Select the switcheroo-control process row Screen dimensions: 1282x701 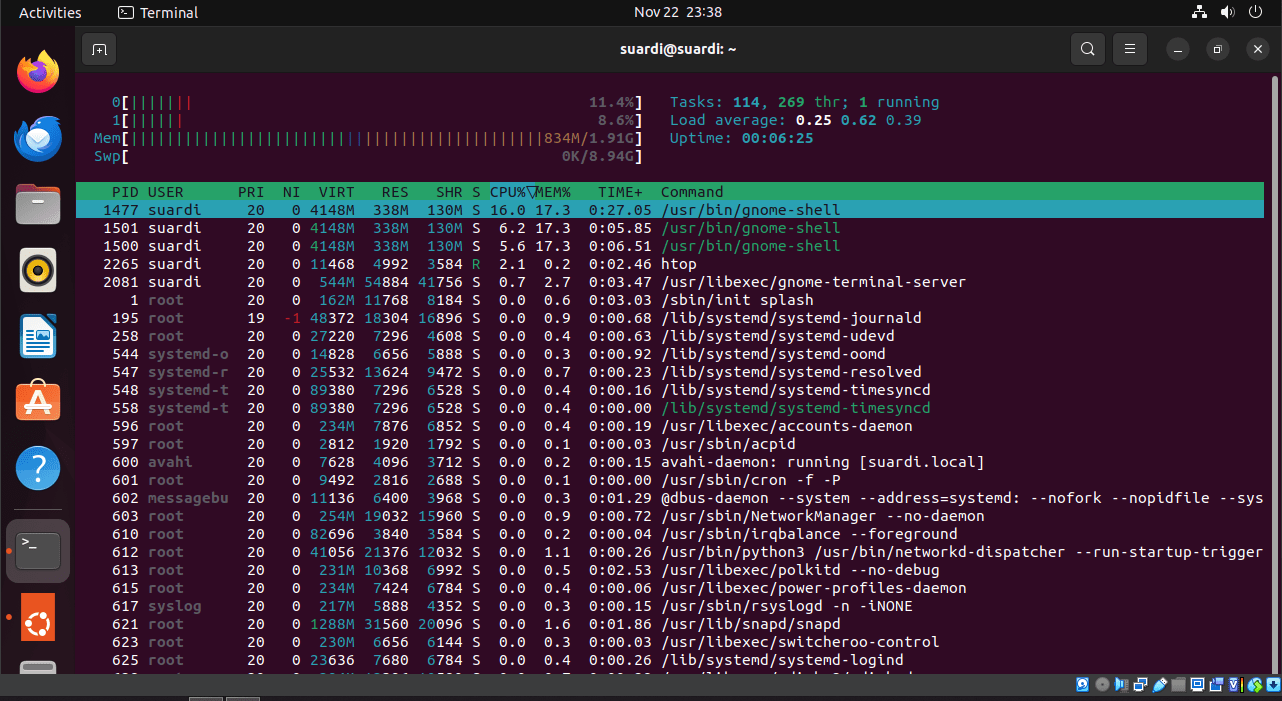670,642
